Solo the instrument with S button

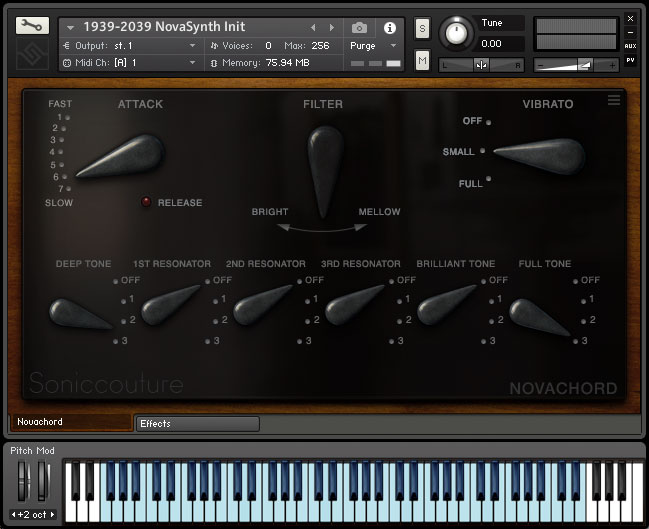click(422, 29)
